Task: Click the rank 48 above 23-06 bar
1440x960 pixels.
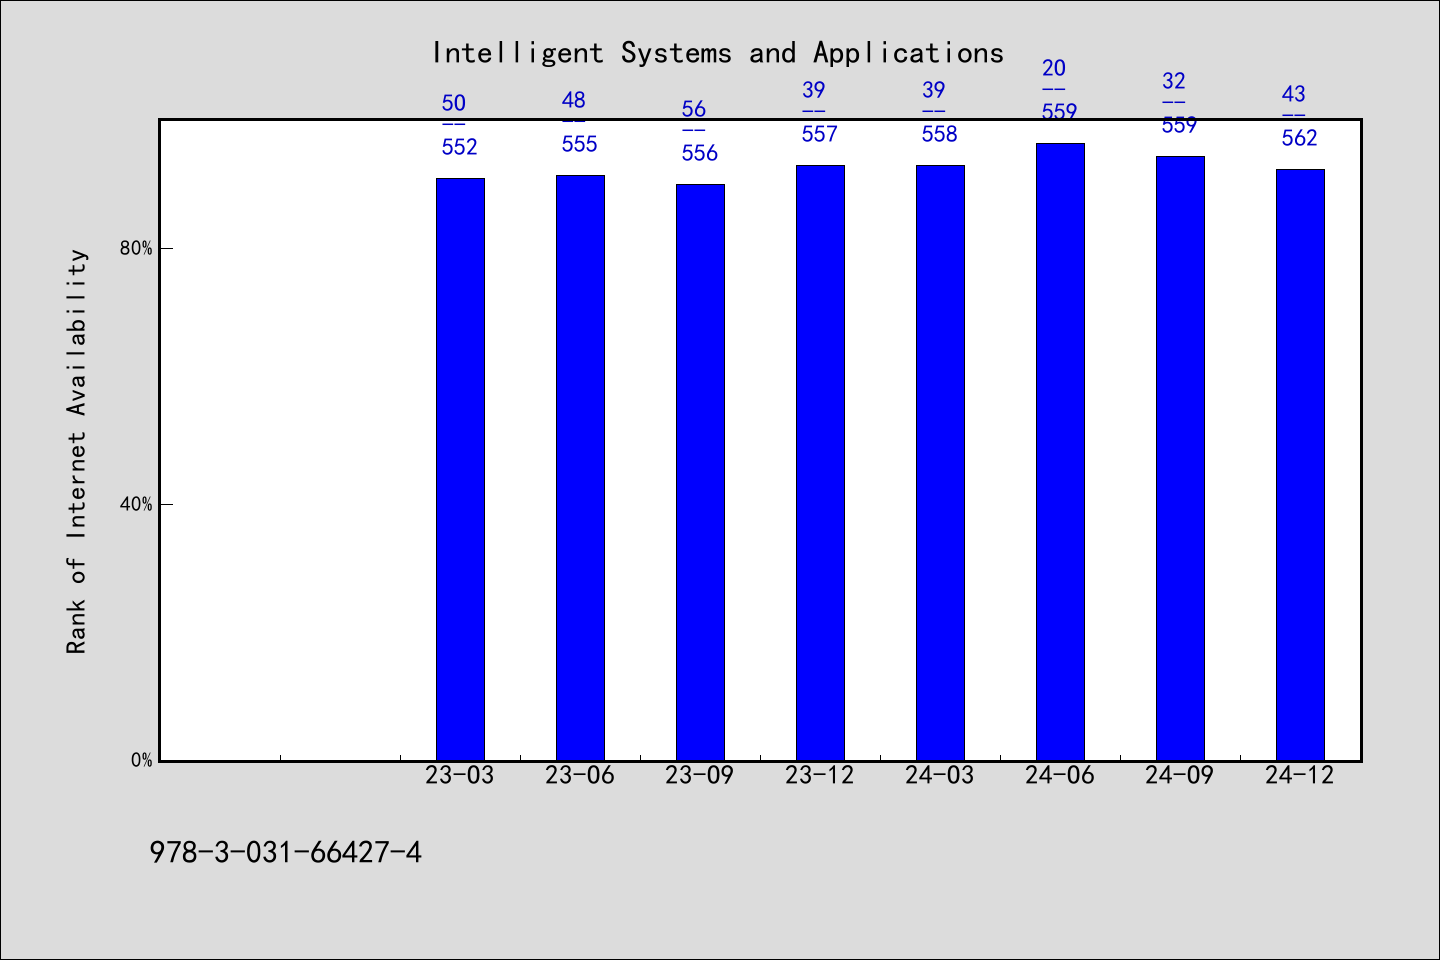Action: pos(574,100)
